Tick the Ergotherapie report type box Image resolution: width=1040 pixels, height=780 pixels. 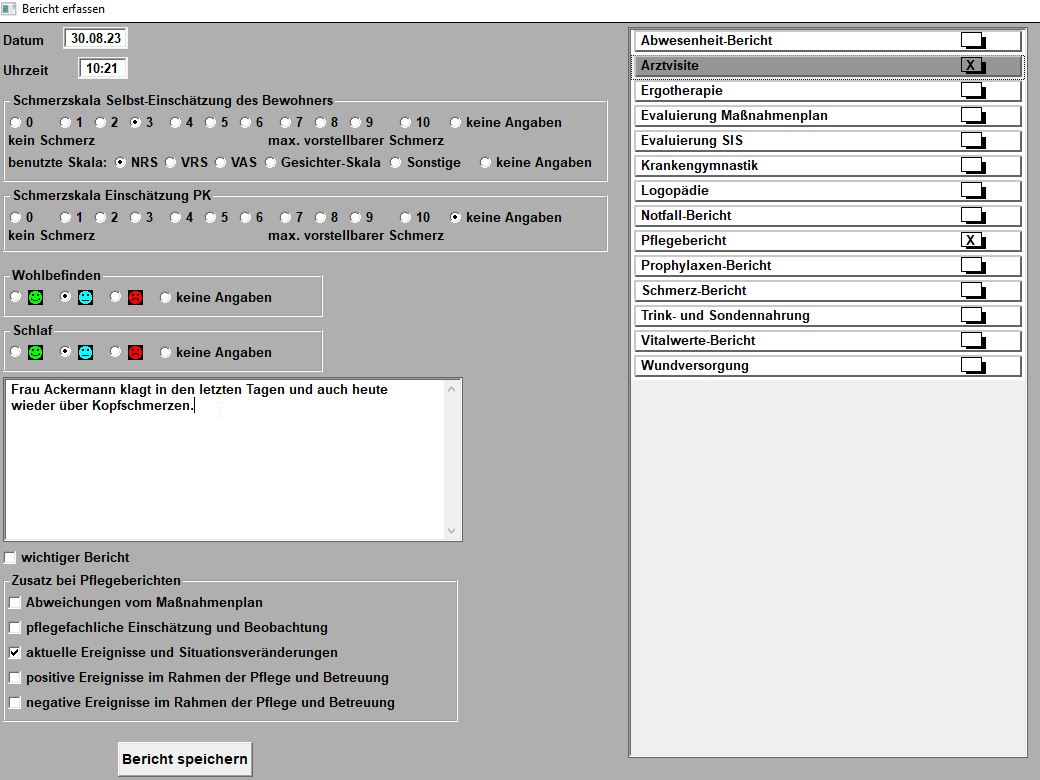tap(973, 90)
